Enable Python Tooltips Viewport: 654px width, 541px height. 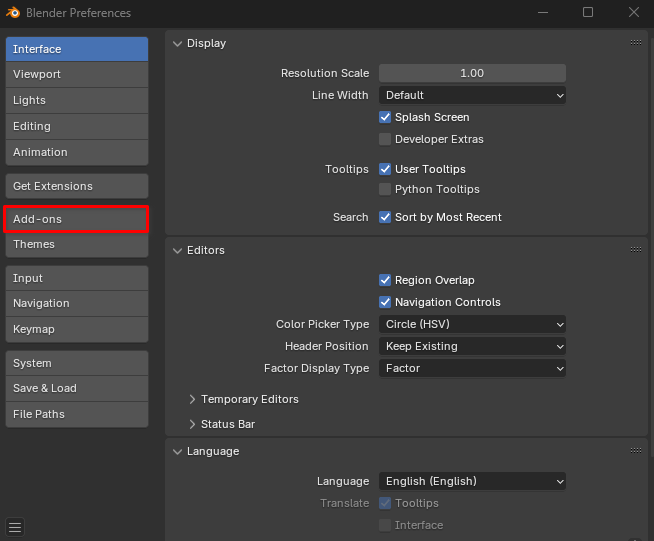(385, 189)
